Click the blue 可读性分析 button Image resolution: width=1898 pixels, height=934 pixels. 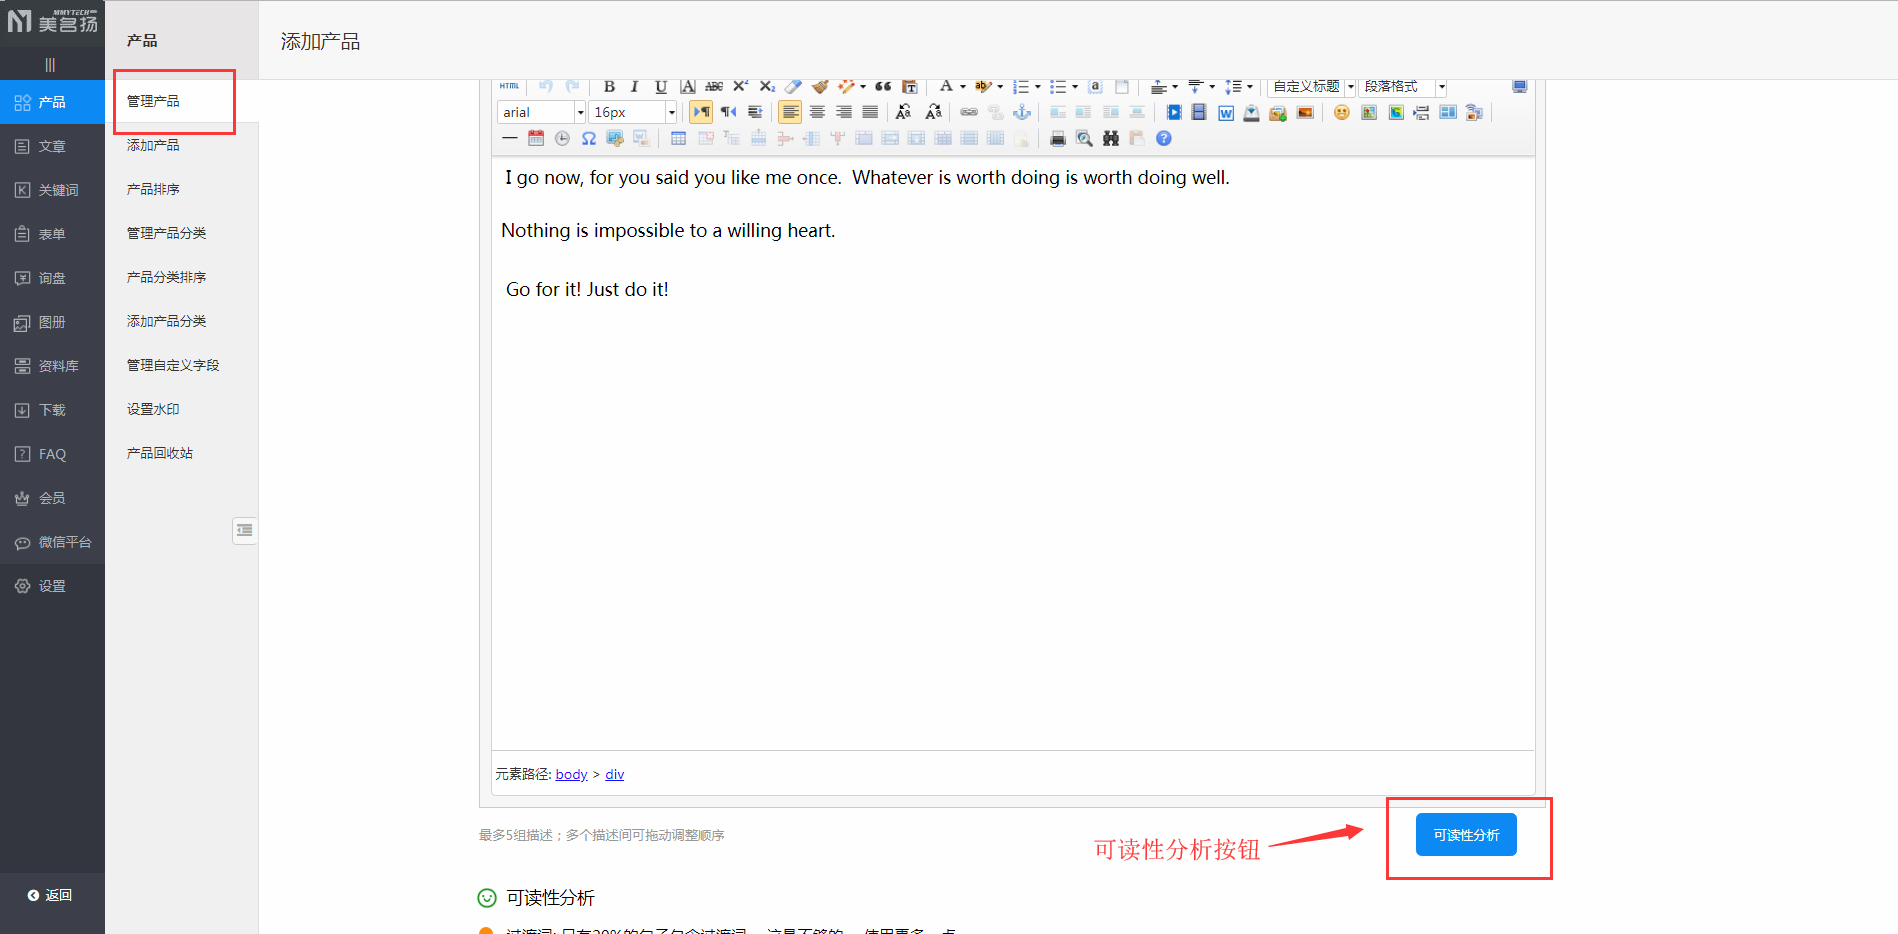point(1465,835)
